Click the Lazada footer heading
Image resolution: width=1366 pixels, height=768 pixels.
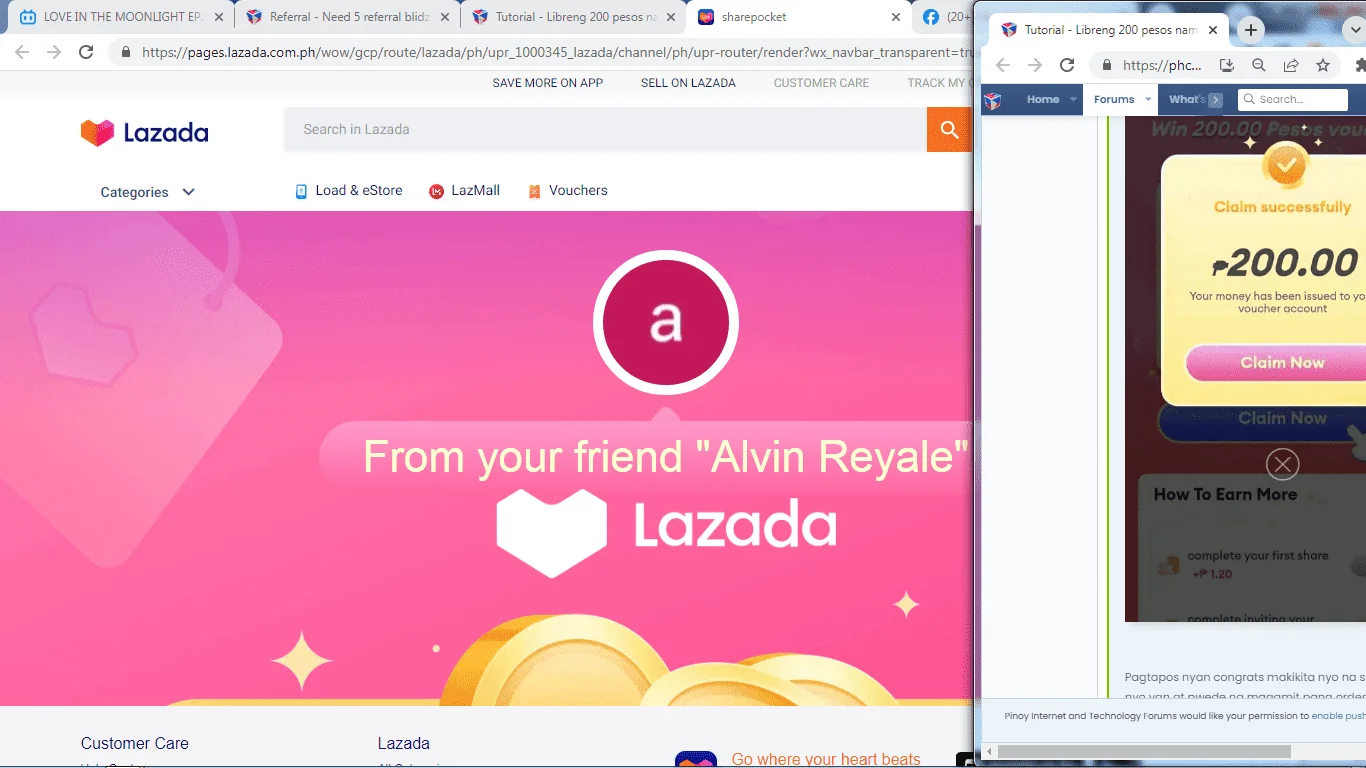[403, 743]
